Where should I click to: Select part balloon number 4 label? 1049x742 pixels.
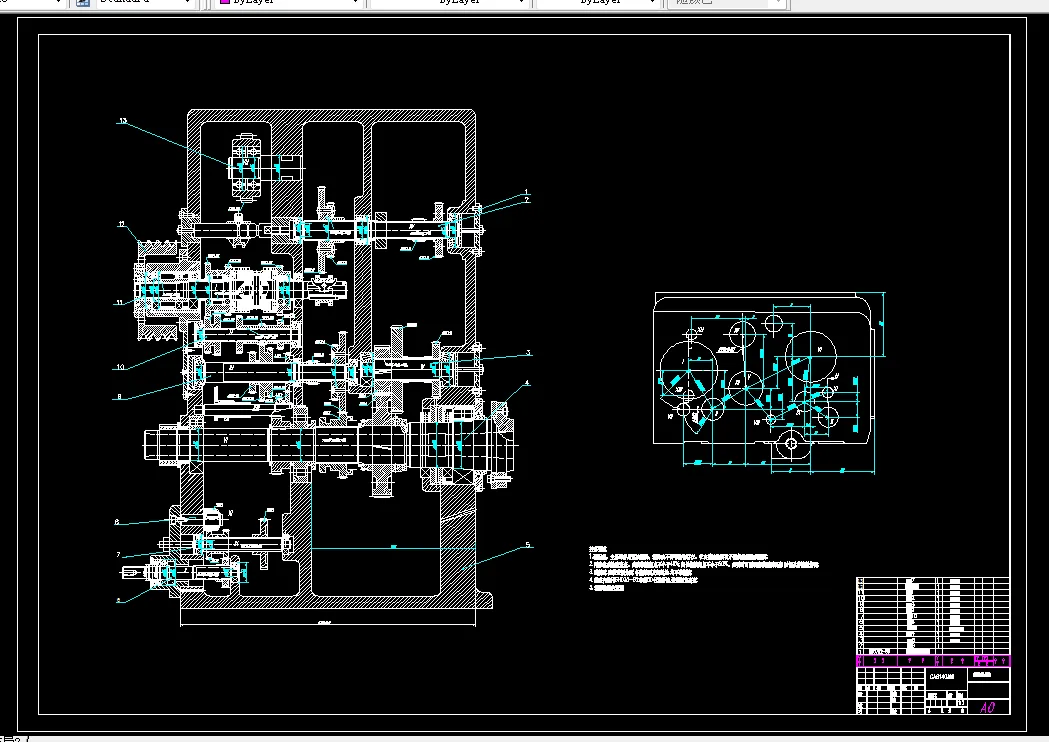pos(527,383)
